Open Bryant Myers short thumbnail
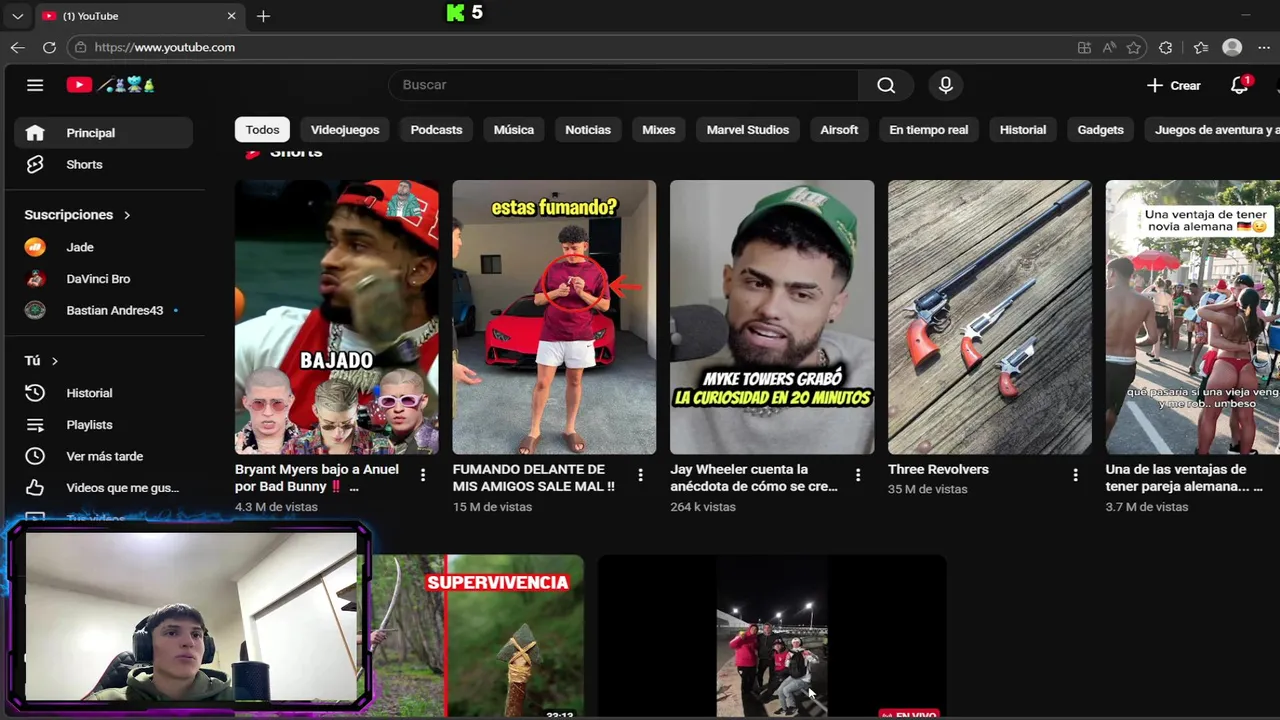The width and height of the screenshot is (1280, 720). (x=336, y=317)
